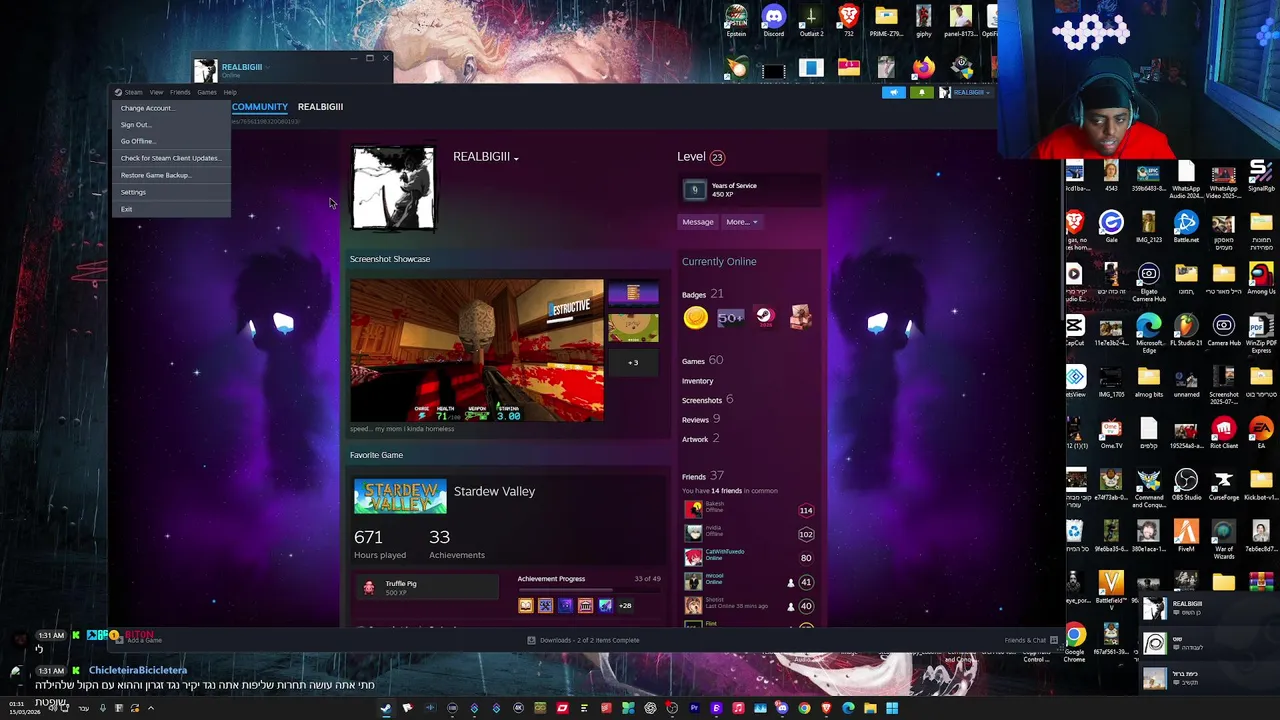This screenshot has height=720, width=1280.
Task: Open the OBS Studio desktop shortcut
Action: tap(1186, 486)
